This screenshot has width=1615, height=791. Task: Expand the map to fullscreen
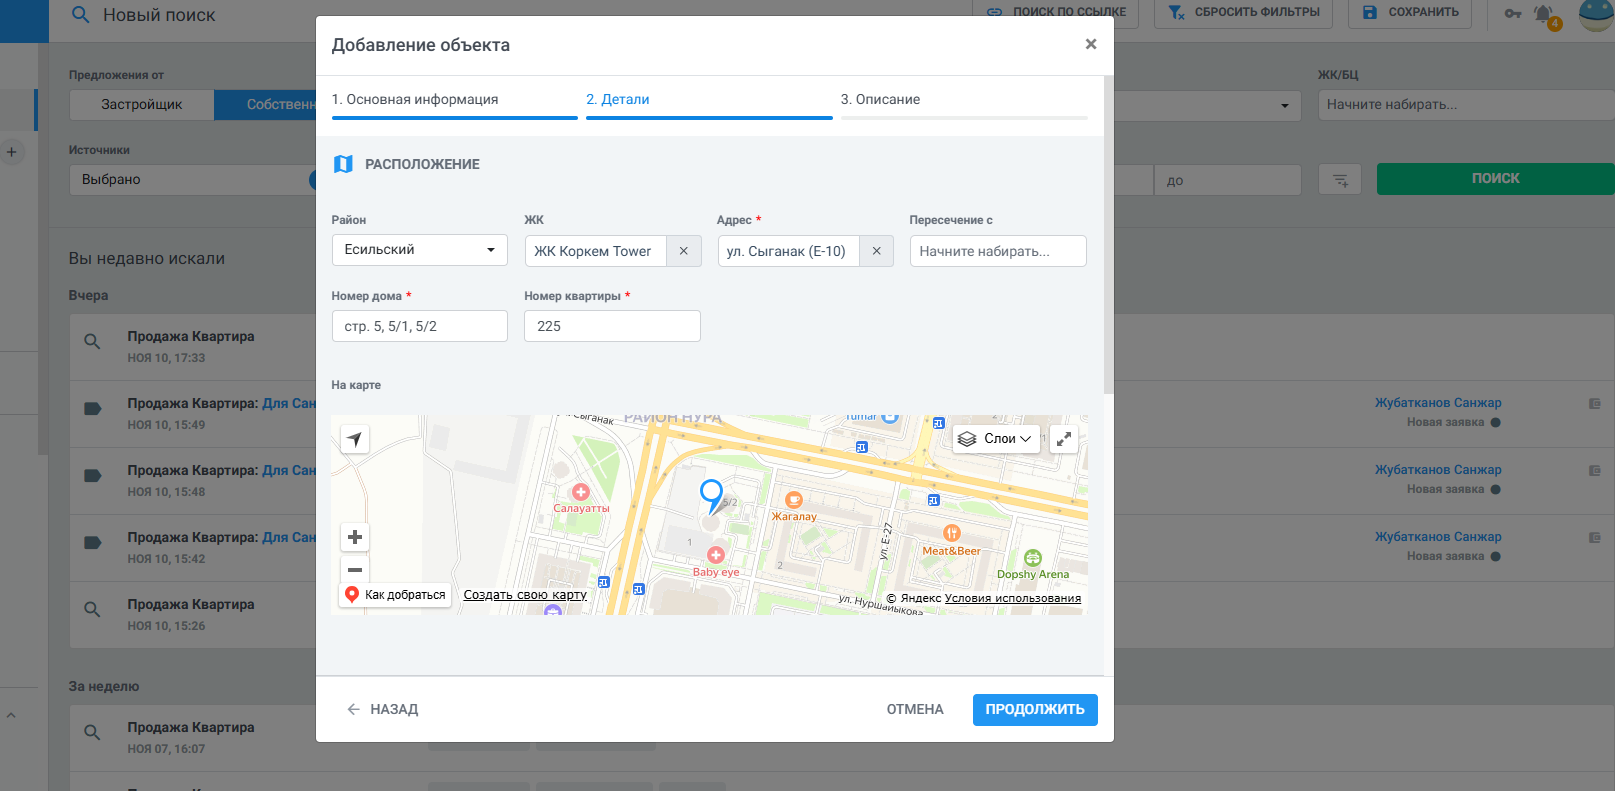tap(1064, 439)
